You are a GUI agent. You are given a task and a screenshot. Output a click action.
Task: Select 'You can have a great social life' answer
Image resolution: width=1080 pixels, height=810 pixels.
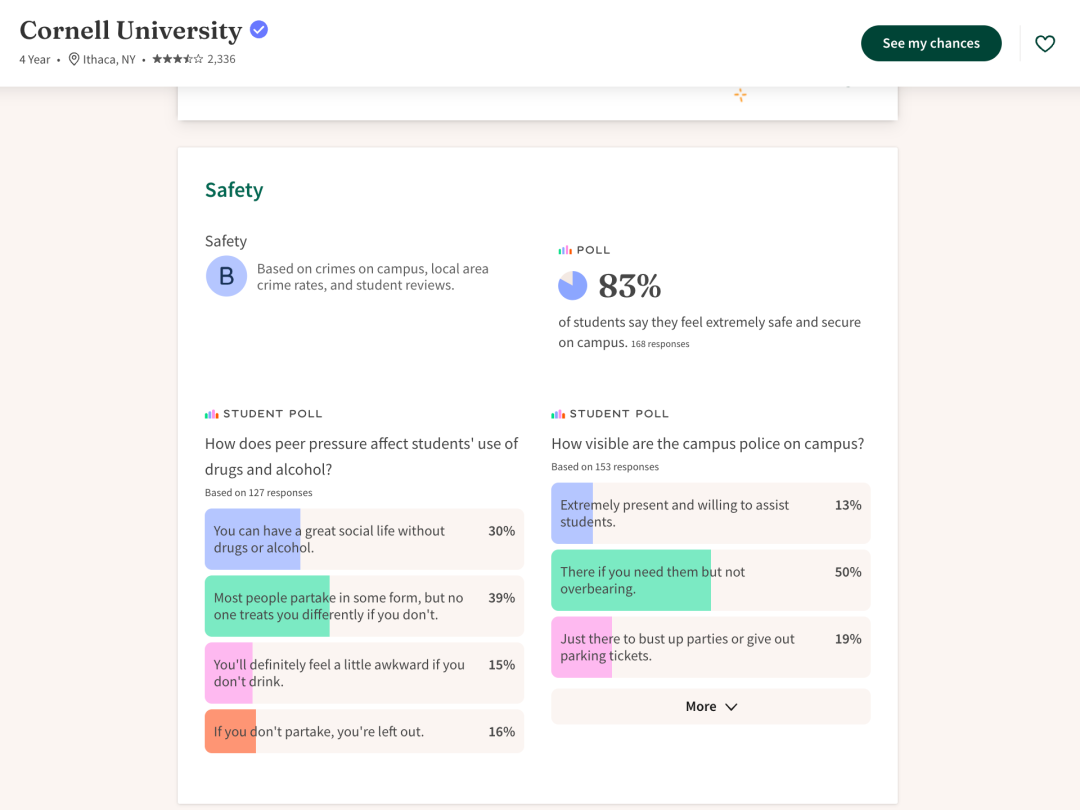pos(364,539)
